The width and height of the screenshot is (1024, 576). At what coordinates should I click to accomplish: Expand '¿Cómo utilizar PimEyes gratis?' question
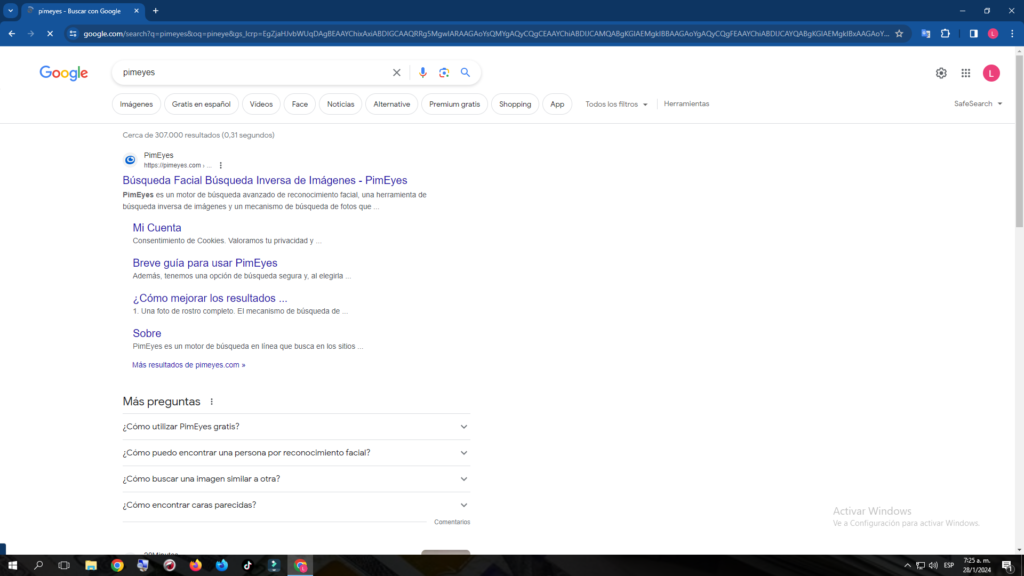296,426
